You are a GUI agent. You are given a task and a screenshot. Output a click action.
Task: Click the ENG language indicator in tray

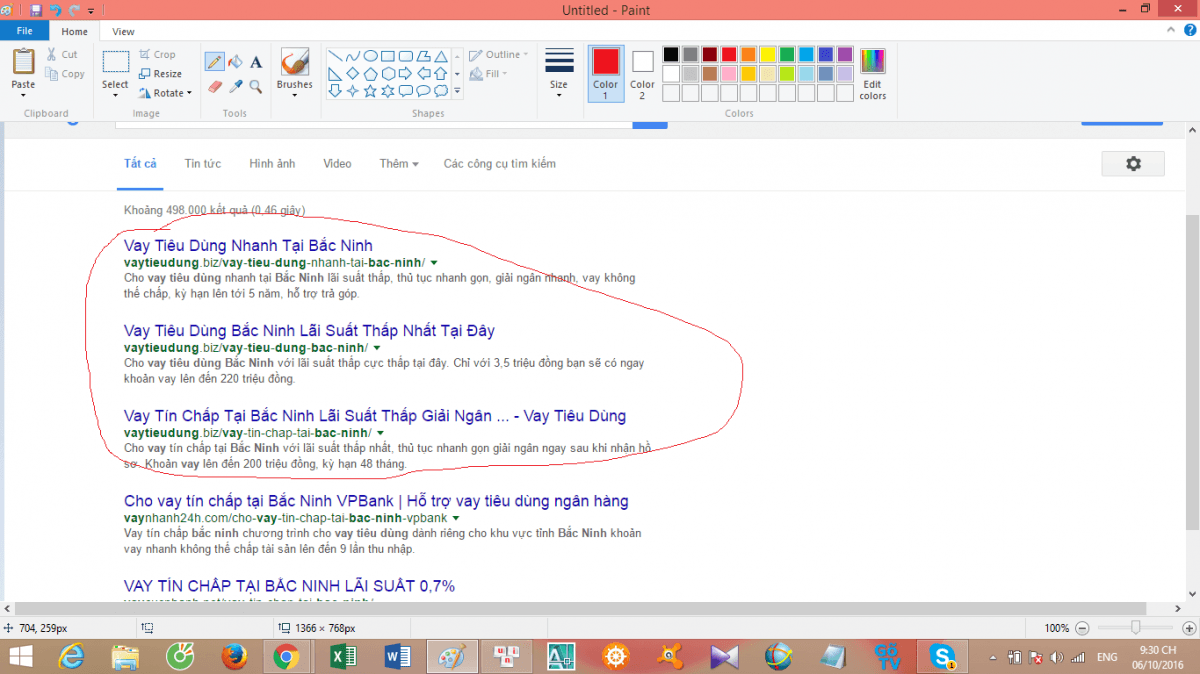(x=1107, y=657)
